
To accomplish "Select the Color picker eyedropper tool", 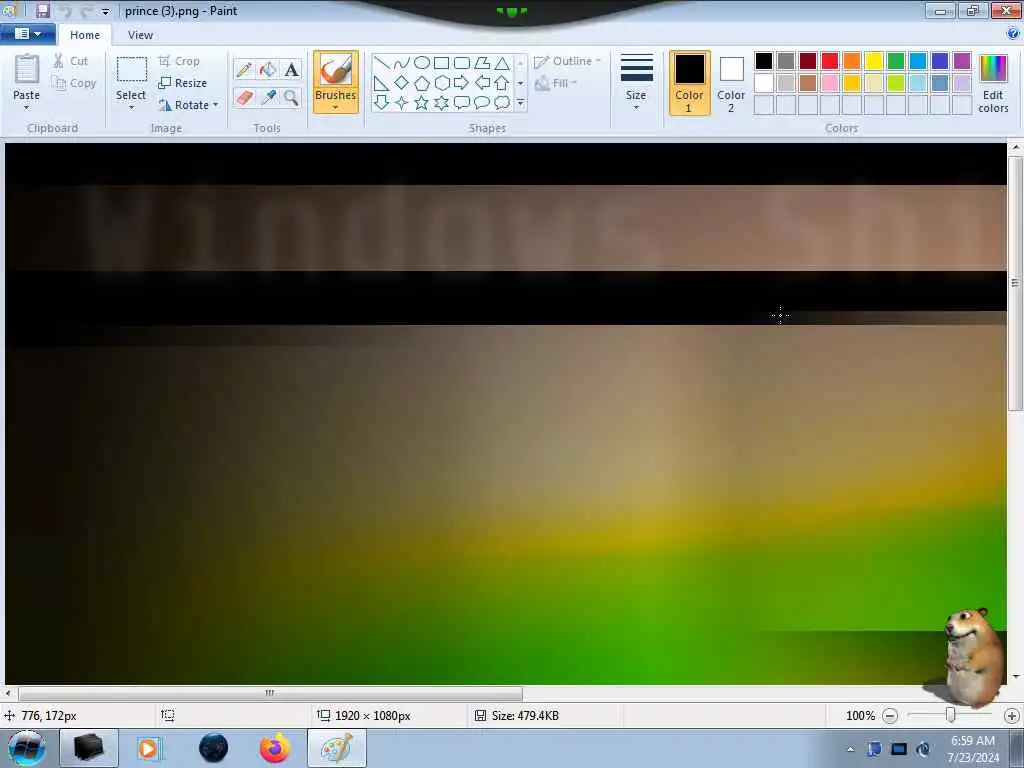I will pos(268,98).
